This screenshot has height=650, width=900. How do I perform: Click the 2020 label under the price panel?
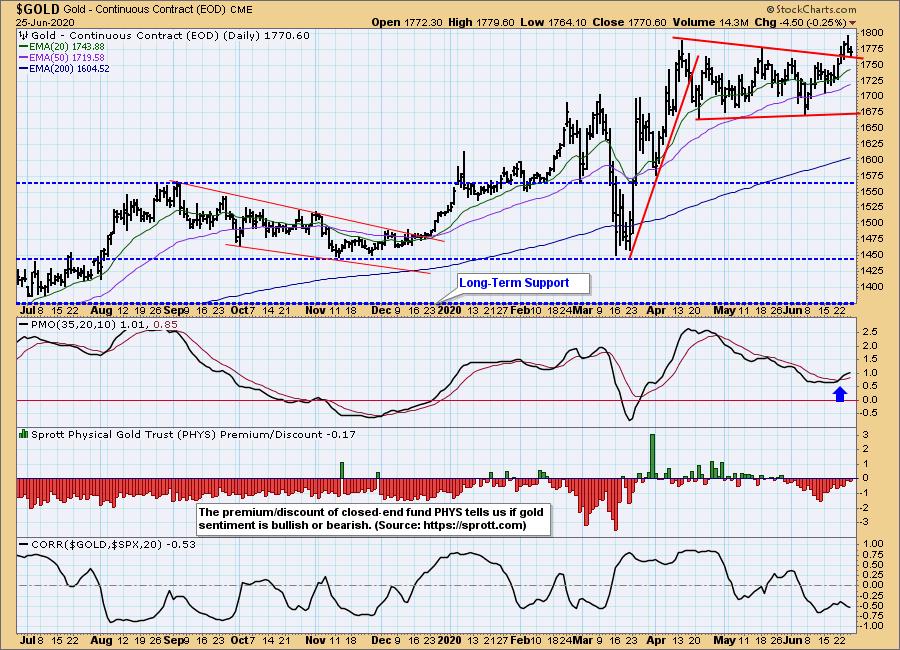(x=449, y=310)
